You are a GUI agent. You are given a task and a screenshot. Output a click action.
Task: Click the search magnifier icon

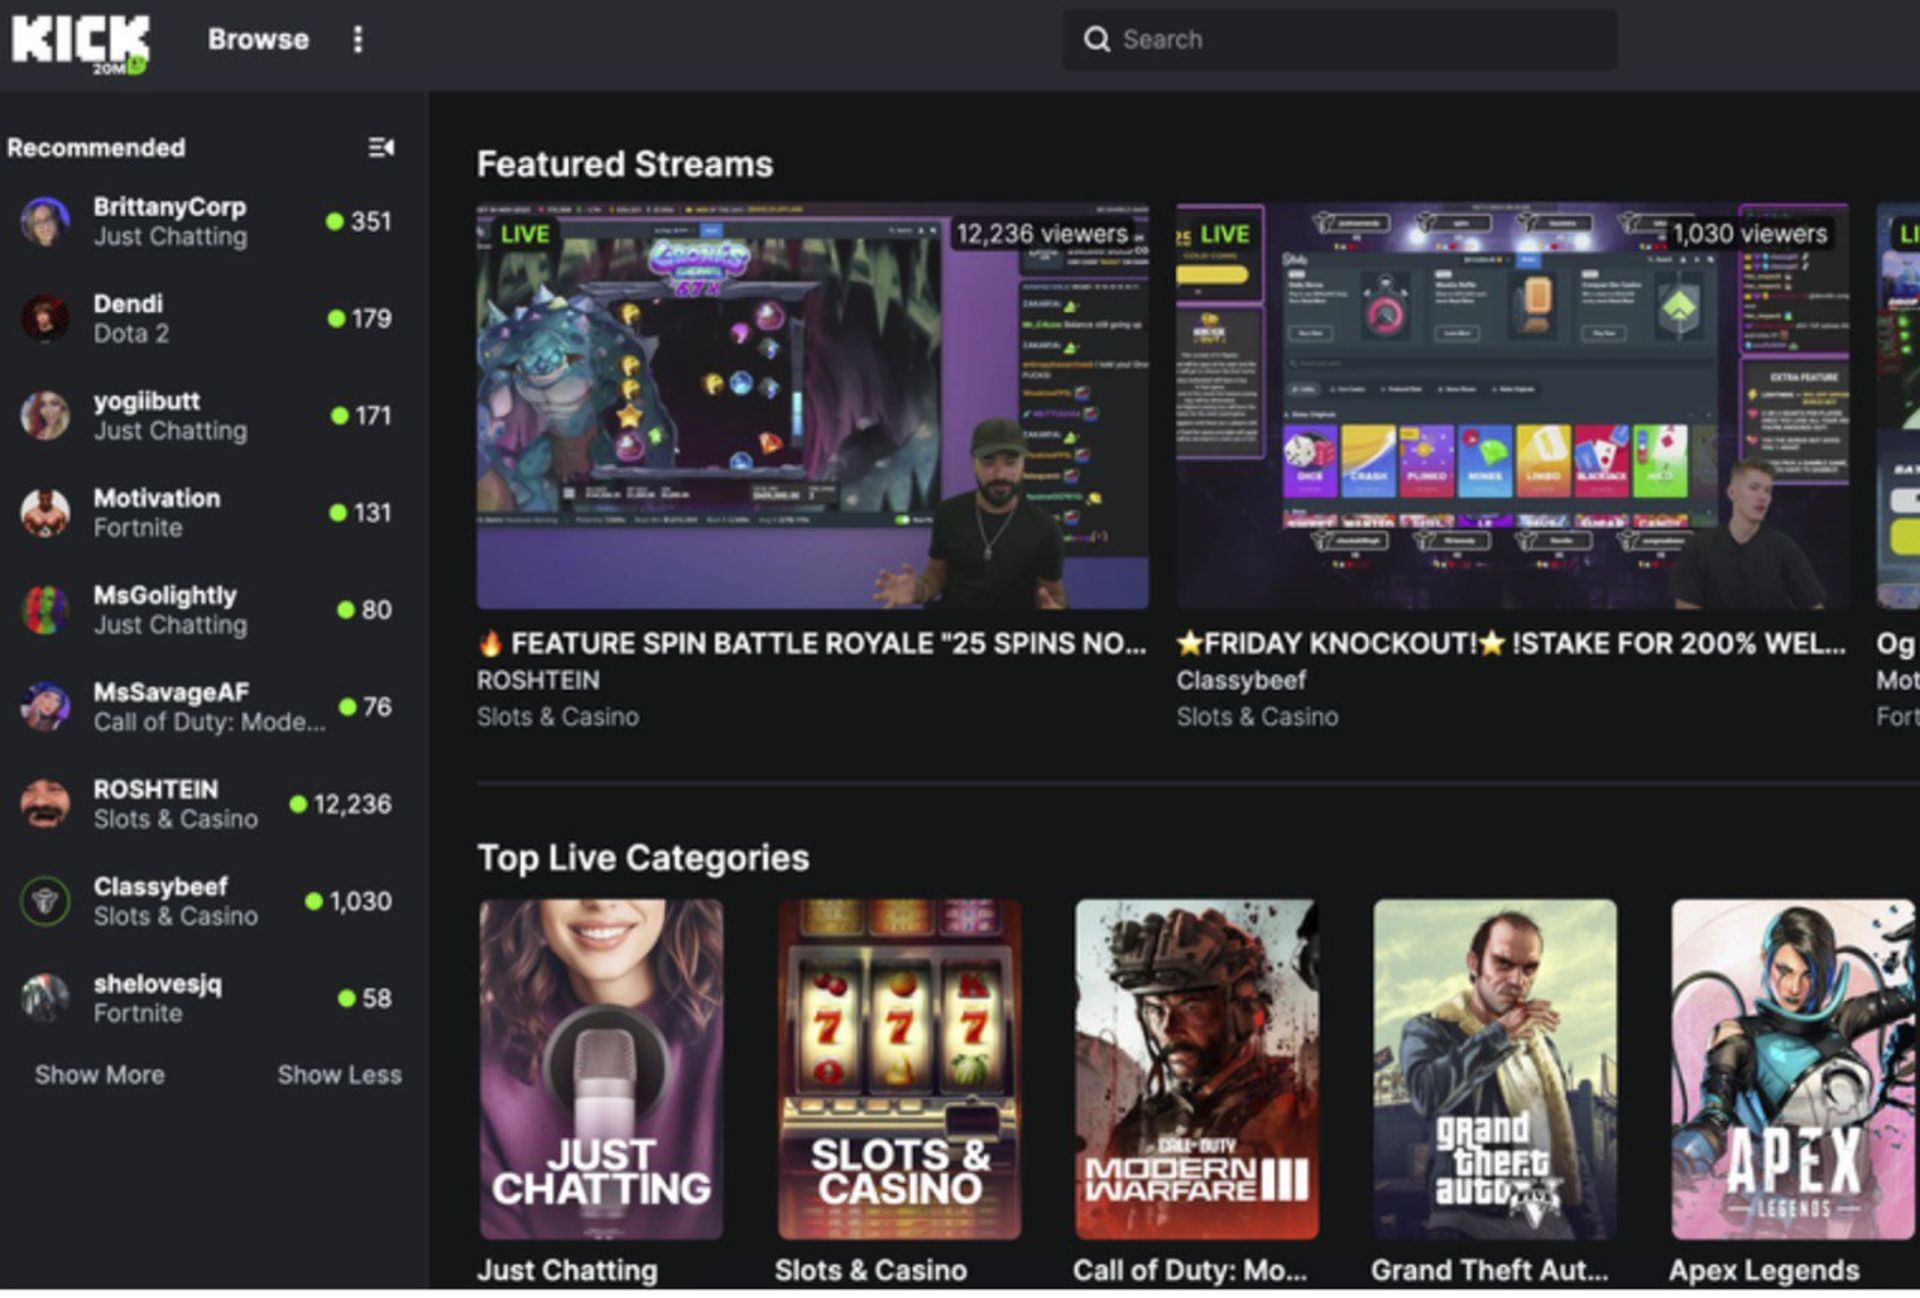1097,40
